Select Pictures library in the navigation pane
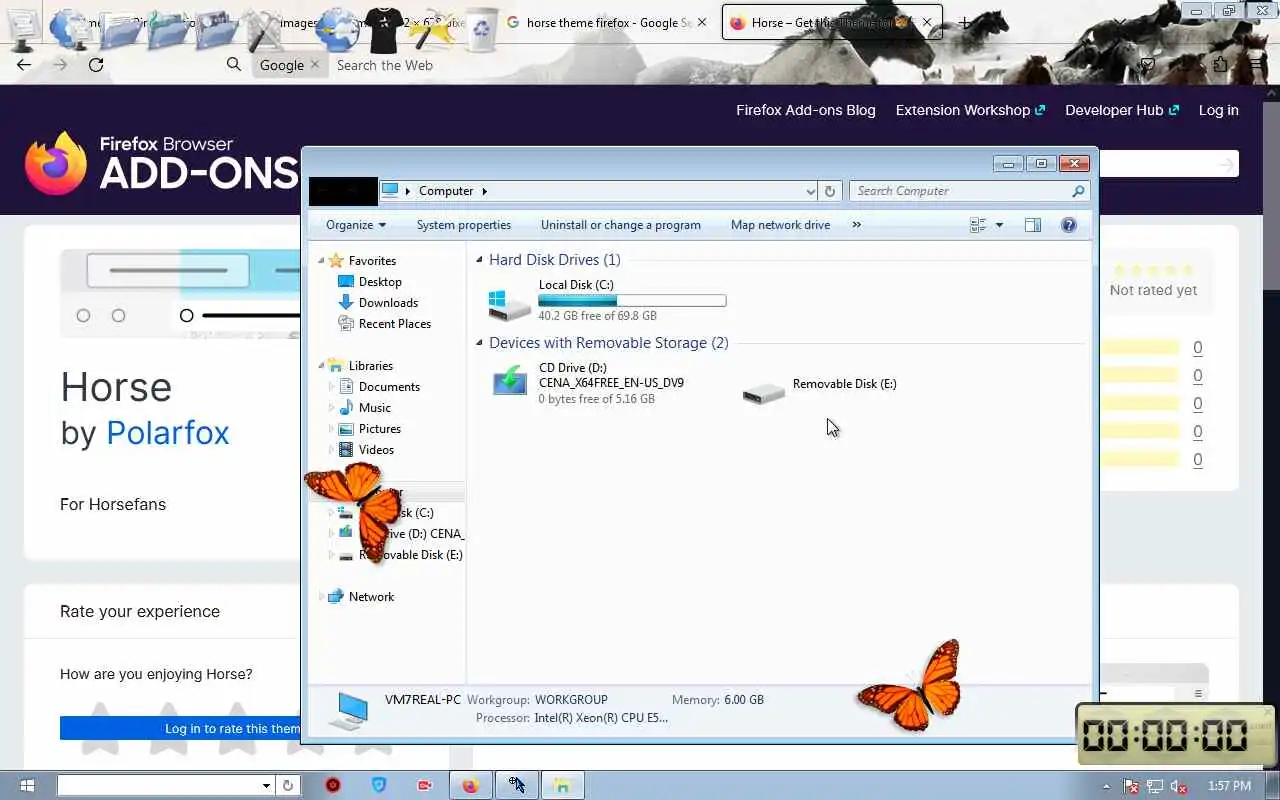Viewport: 1280px width, 800px height. [379, 429]
